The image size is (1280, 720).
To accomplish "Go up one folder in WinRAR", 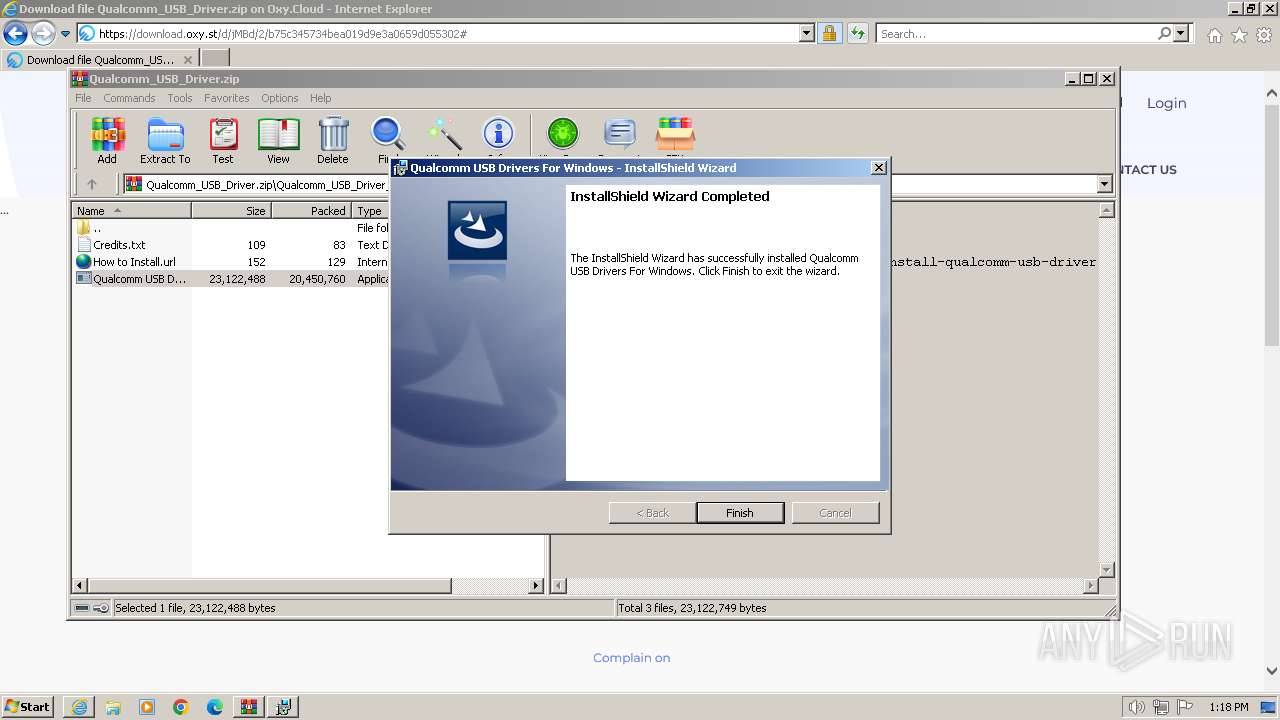I will (92, 184).
